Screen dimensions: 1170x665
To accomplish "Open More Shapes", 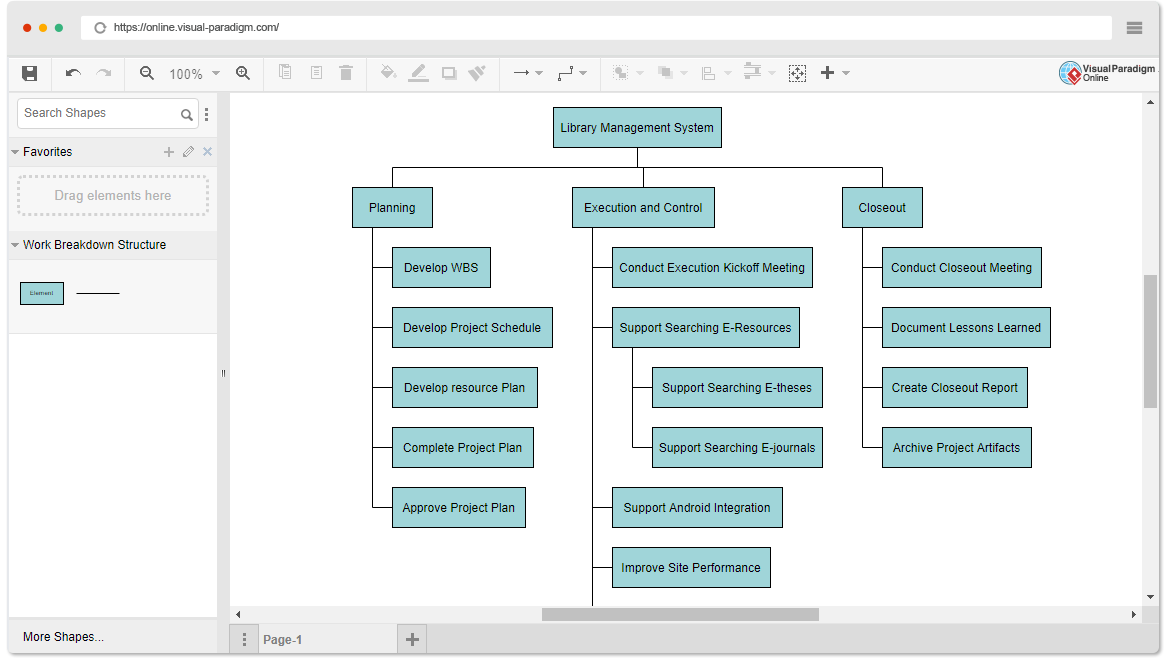I will pyautogui.click(x=63, y=637).
